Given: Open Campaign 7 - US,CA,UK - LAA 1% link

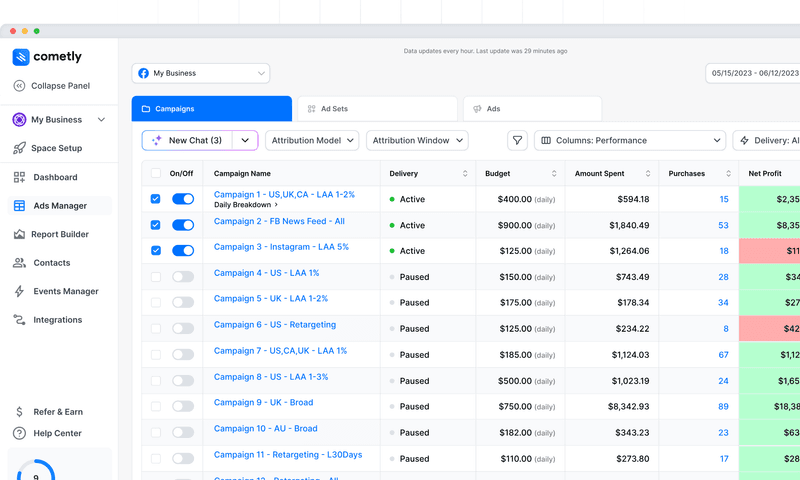Looking at the screenshot, I should [x=280, y=350].
